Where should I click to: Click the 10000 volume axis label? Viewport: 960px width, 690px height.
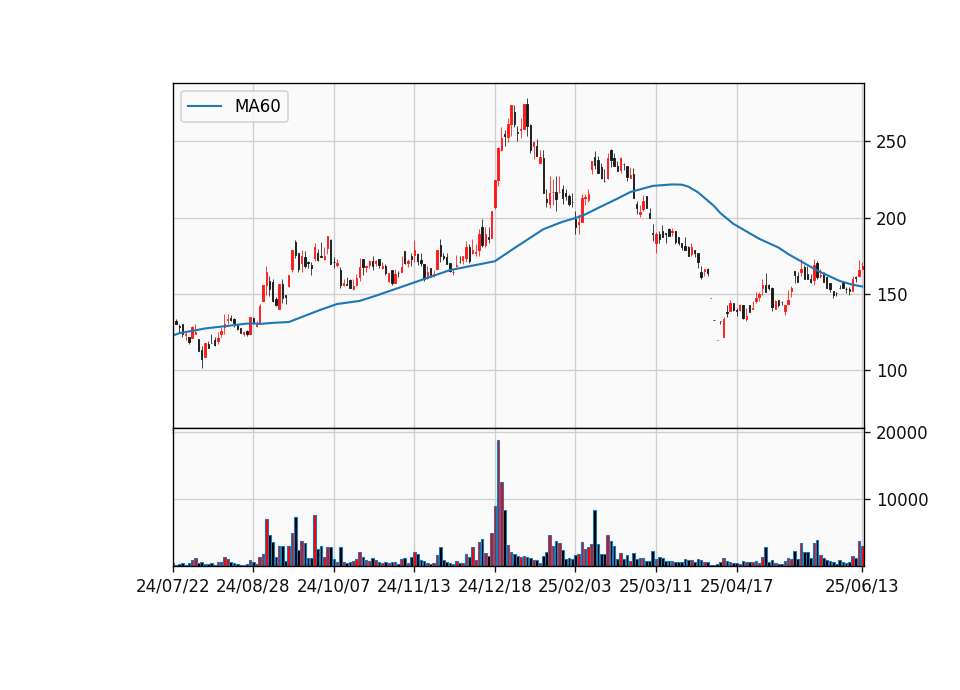pos(902,500)
